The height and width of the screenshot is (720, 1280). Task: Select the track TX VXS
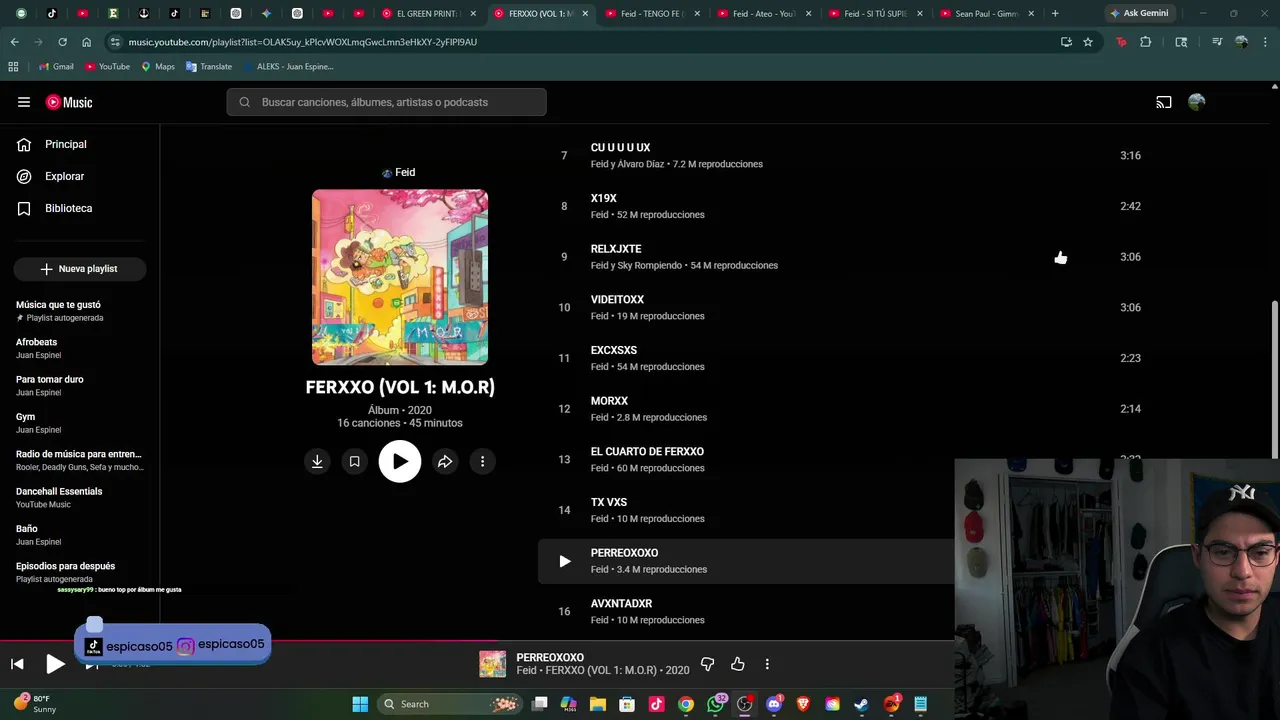(609, 502)
